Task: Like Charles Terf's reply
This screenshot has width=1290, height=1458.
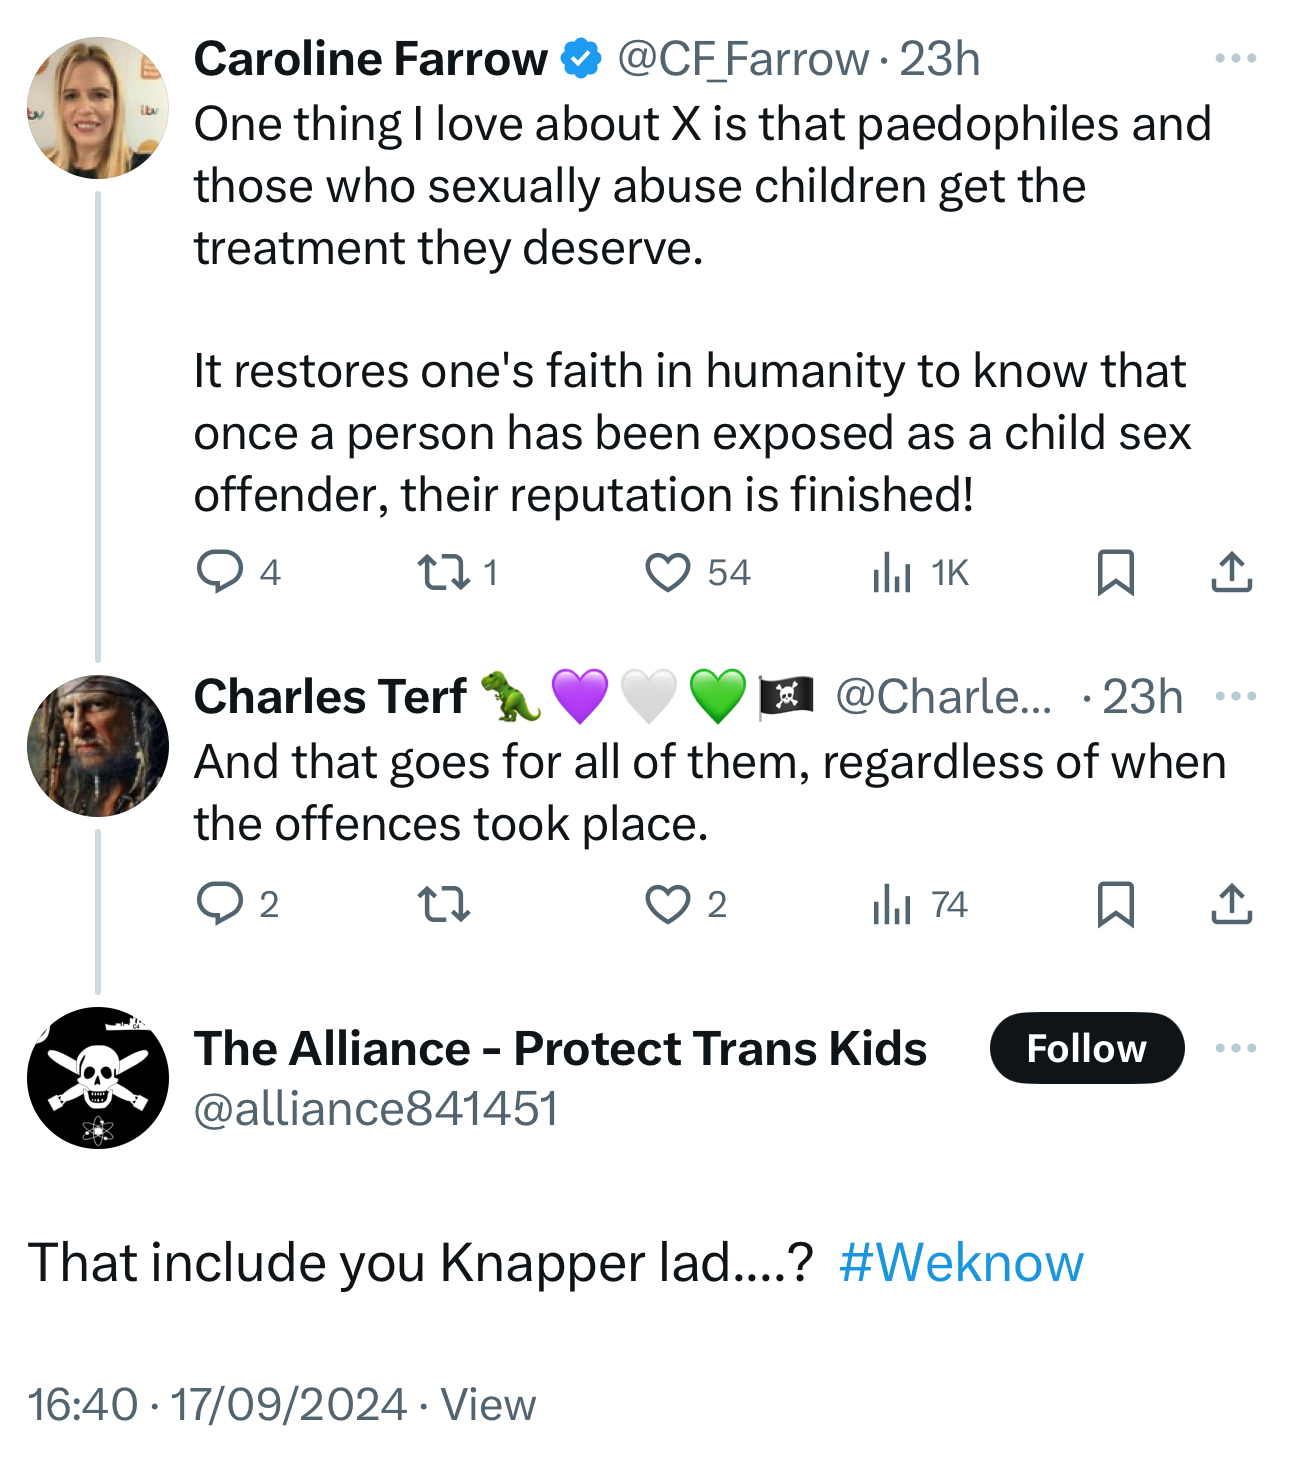Action: [667, 904]
